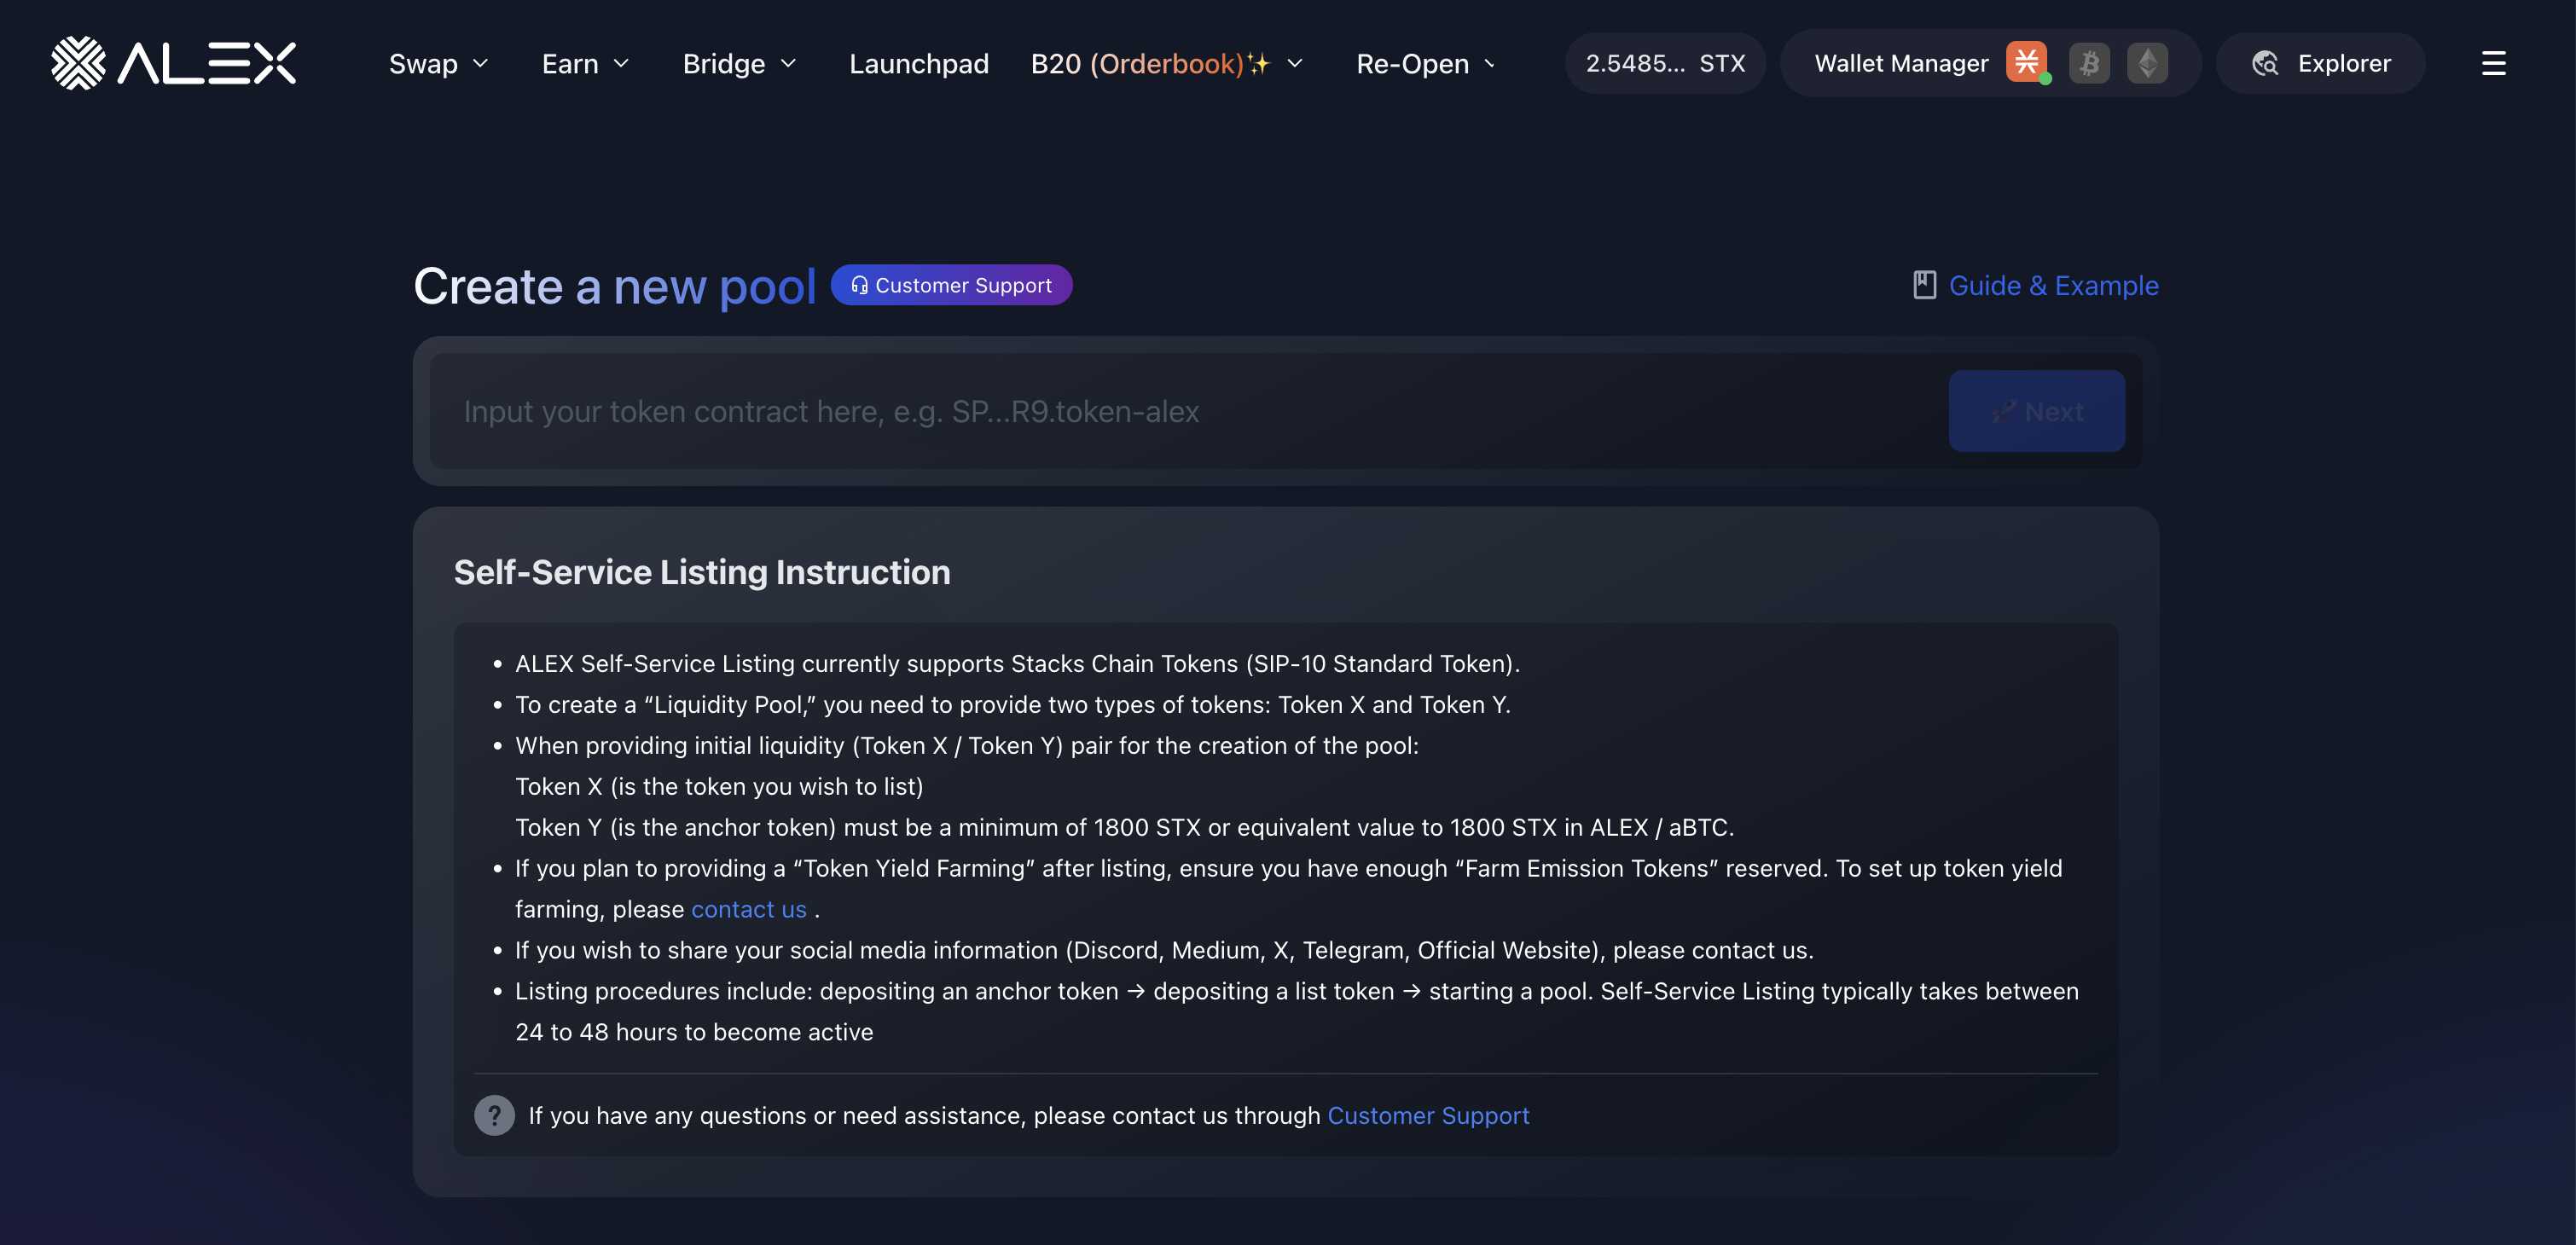The width and height of the screenshot is (2576, 1245).
Task: Click the bookmark icon beside Guide & Example
Action: pyautogui.click(x=1924, y=285)
